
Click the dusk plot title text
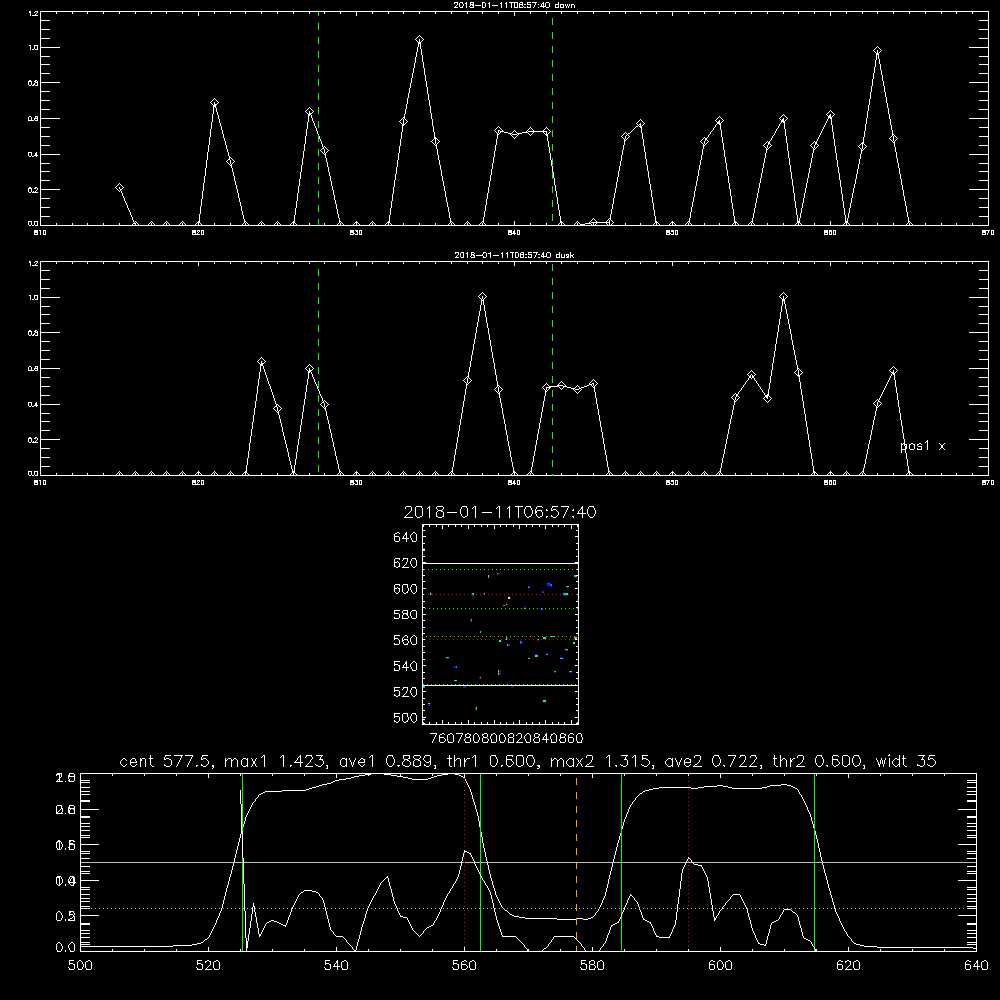click(514, 255)
